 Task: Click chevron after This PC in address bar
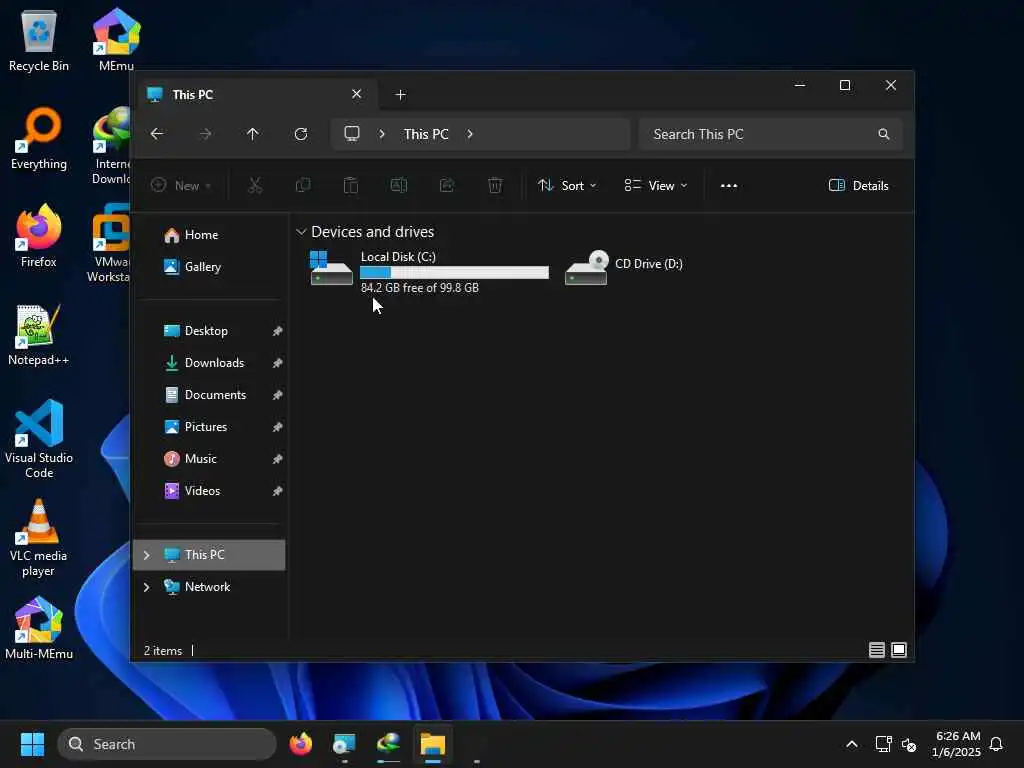(x=470, y=134)
